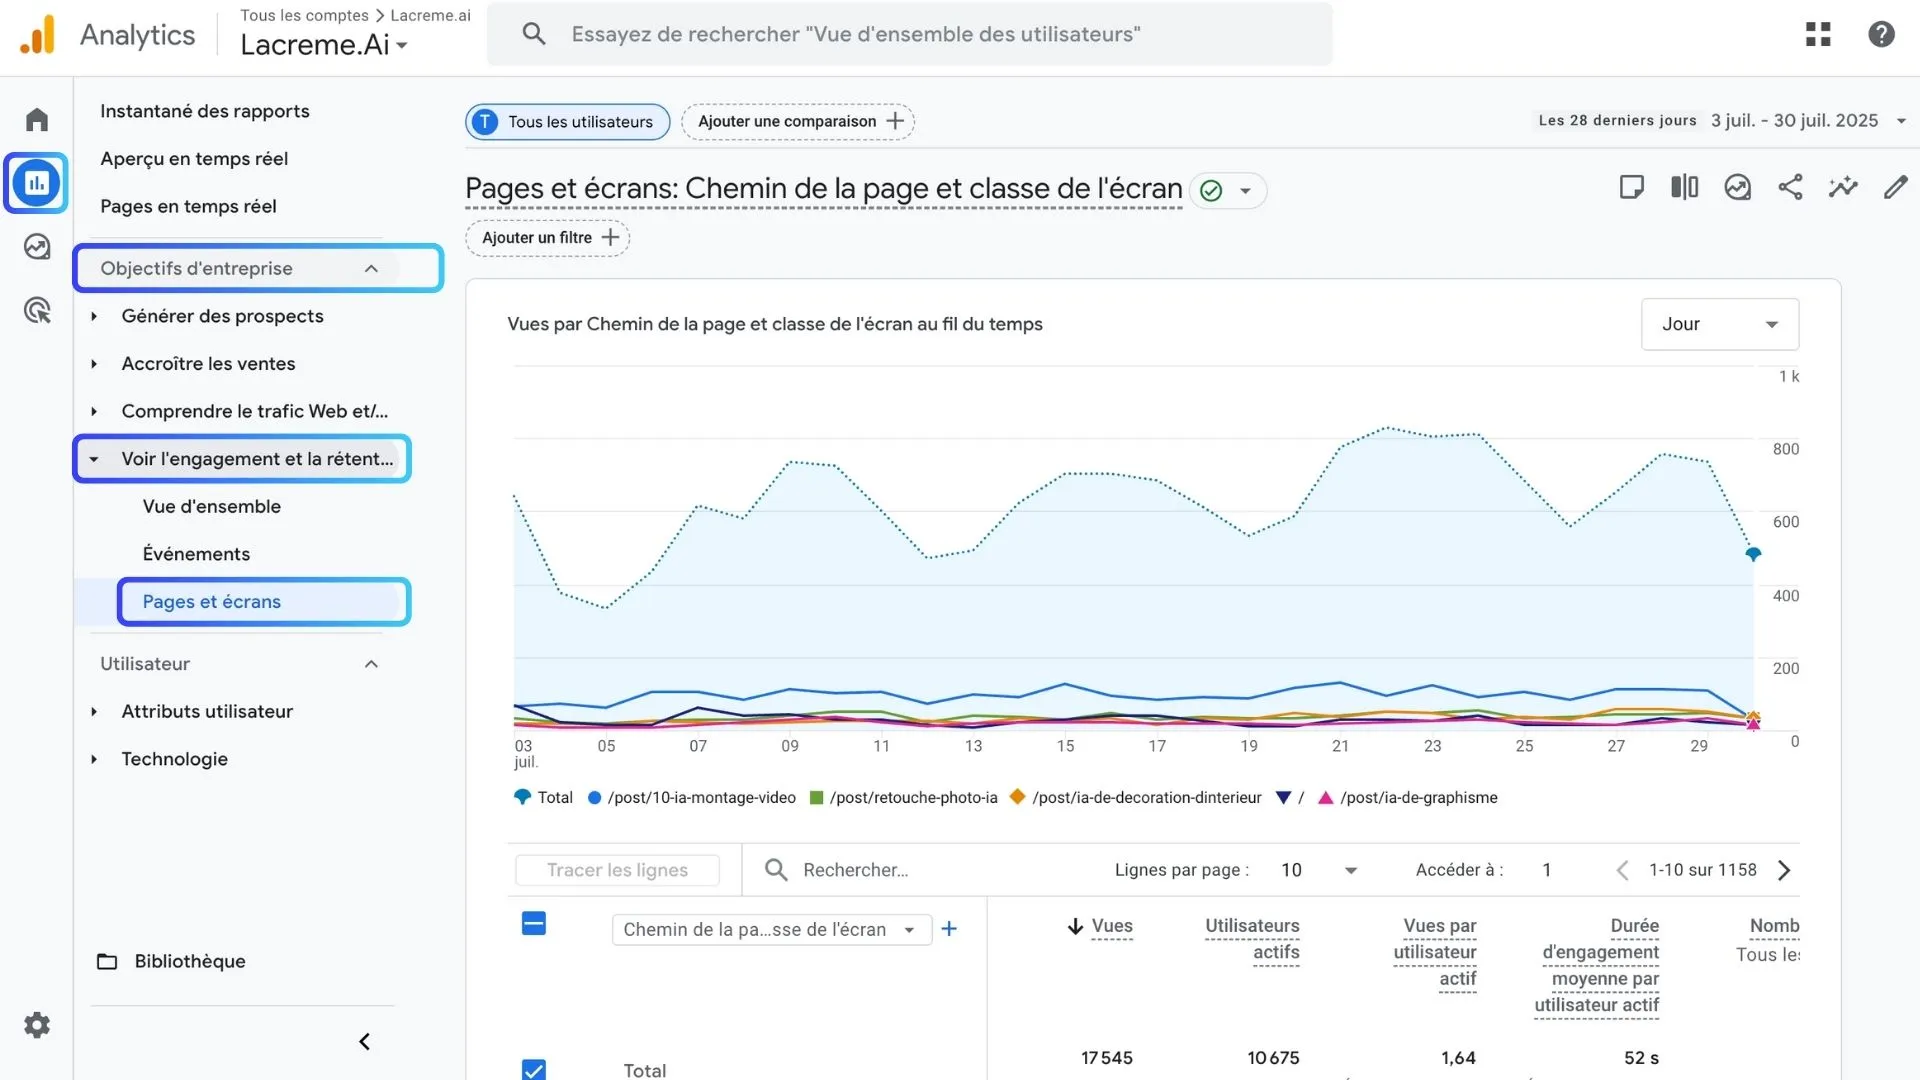Open the comparison panel icon
This screenshot has width=1920, height=1080.
(1684, 187)
